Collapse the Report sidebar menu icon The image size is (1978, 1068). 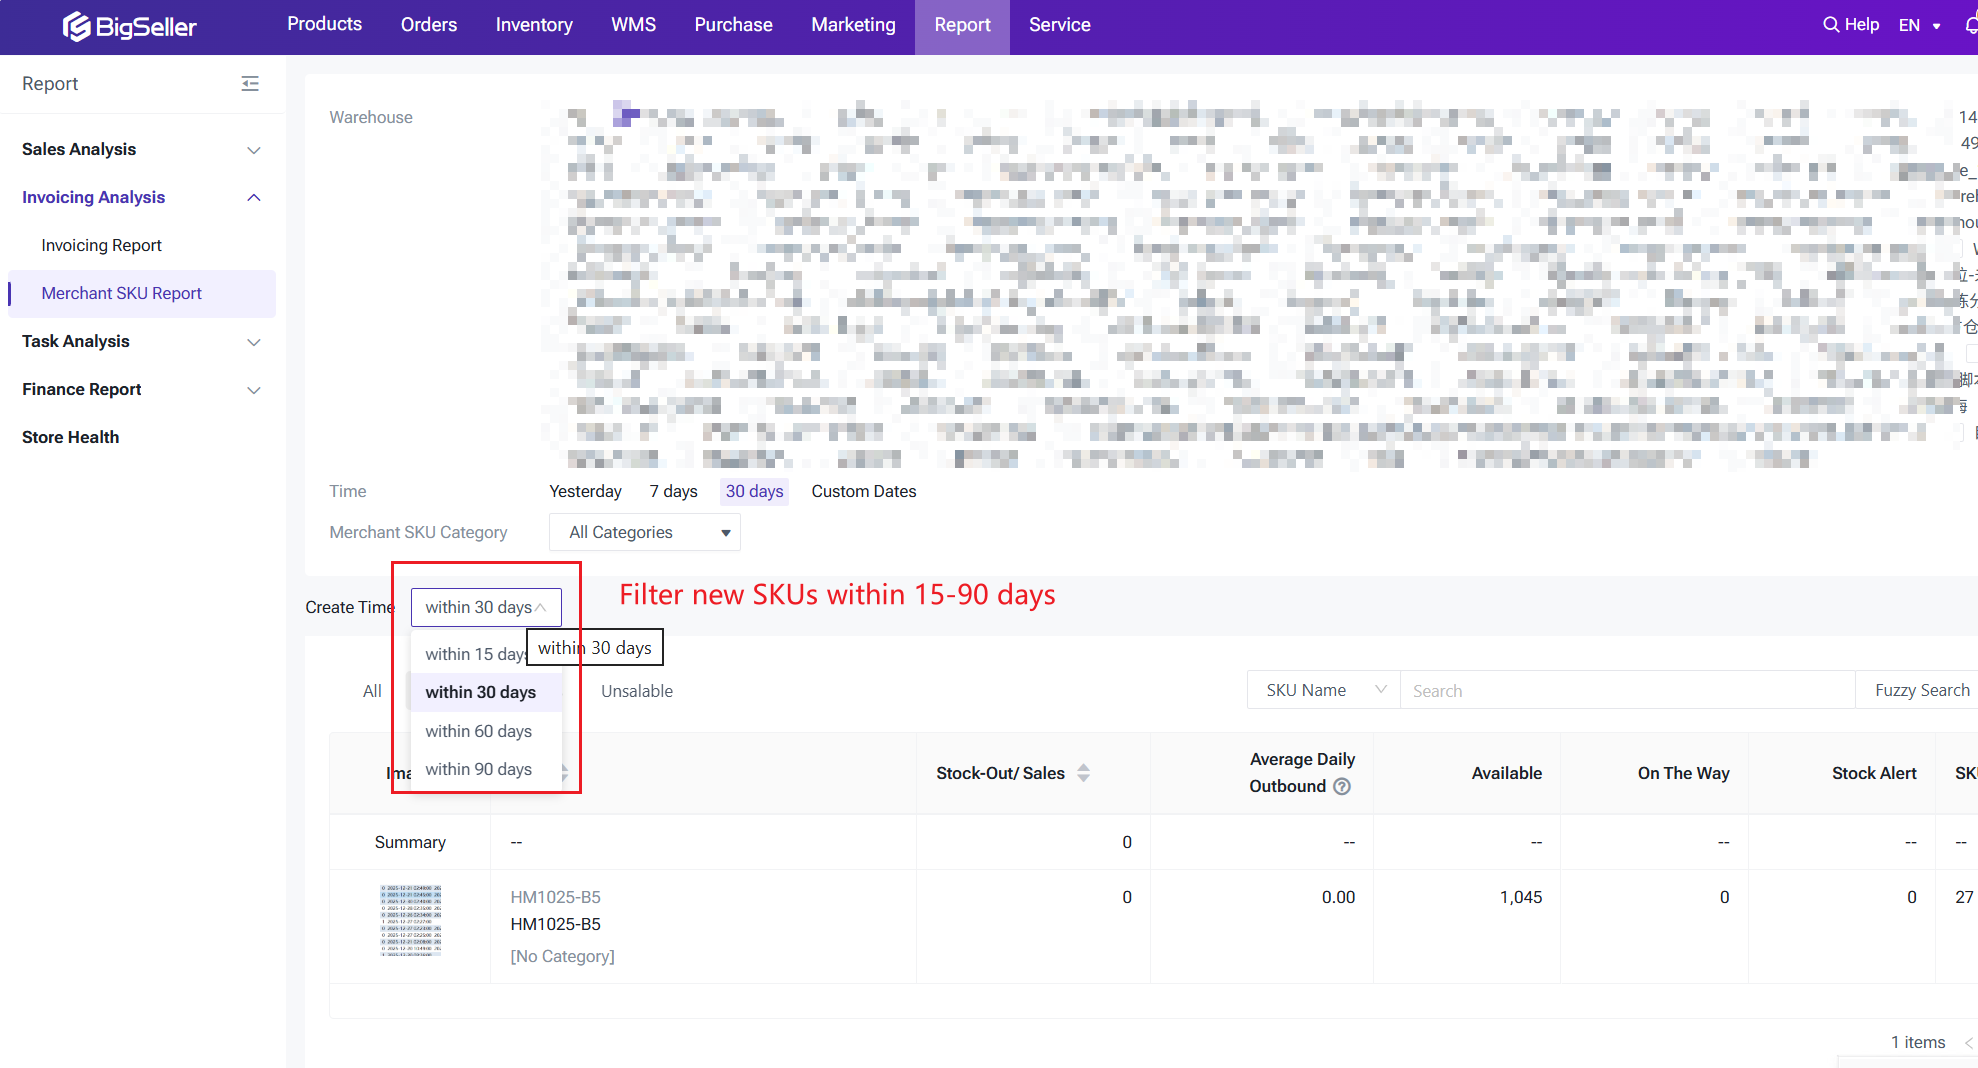click(250, 84)
